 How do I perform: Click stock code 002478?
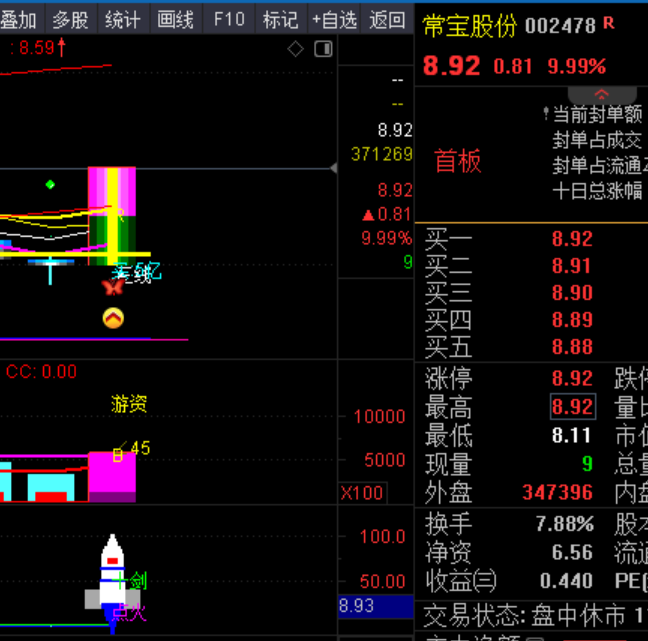coord(560,26)
